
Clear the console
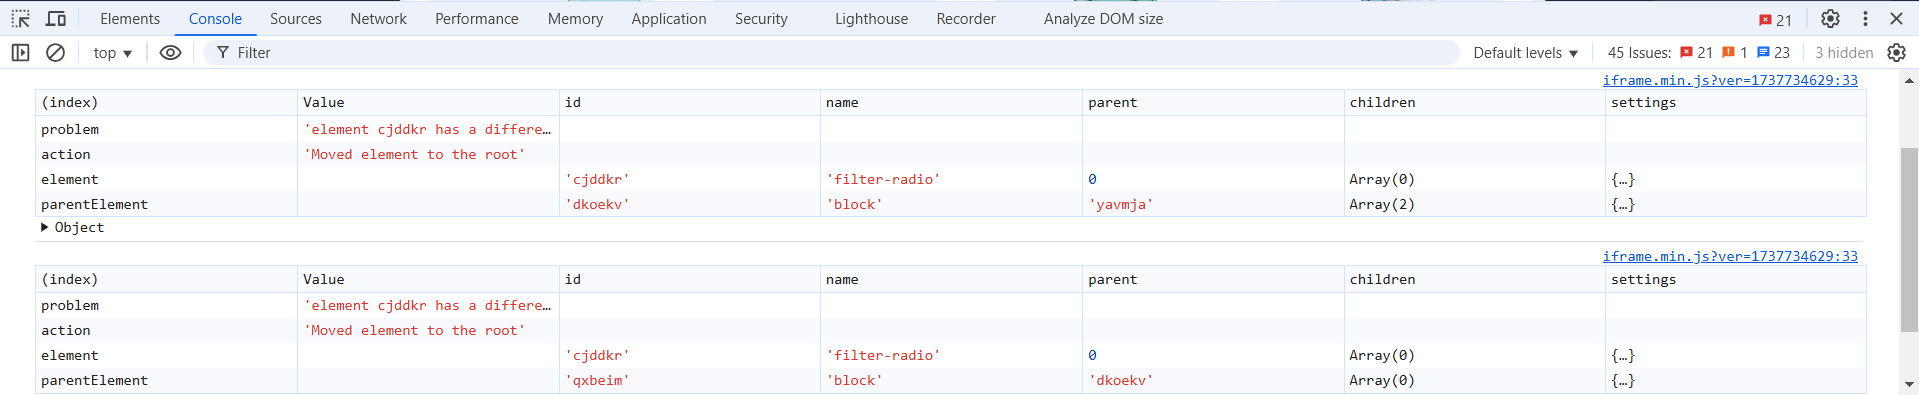(56, 53)
